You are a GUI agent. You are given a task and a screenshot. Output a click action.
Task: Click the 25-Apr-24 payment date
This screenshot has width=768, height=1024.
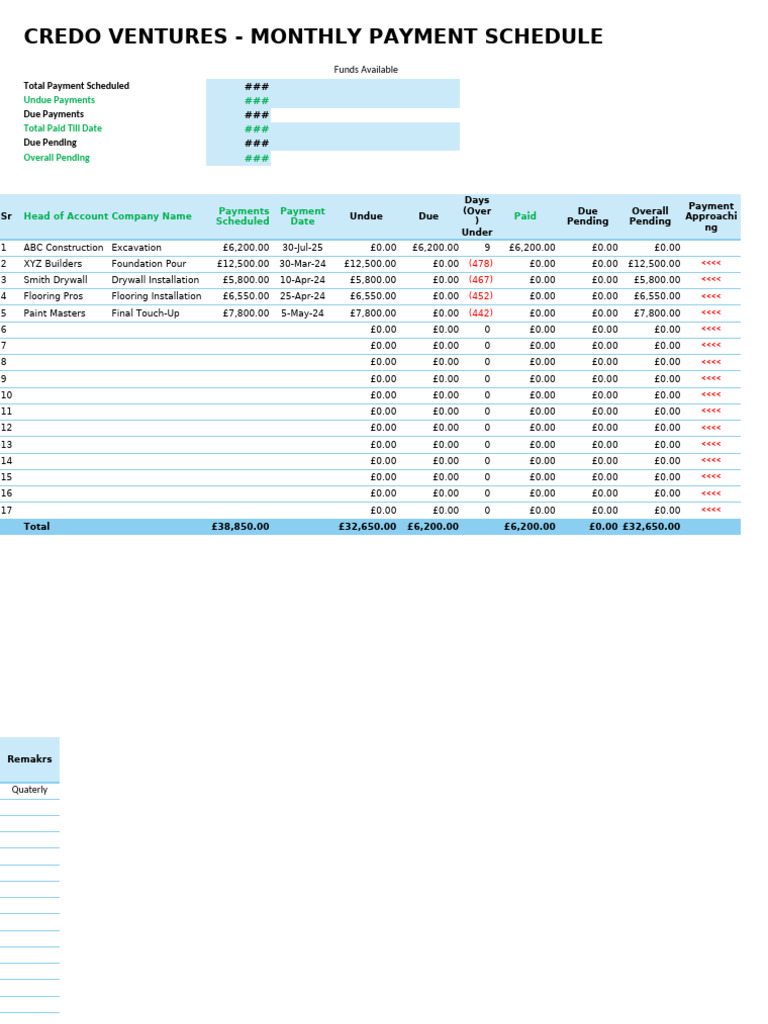(302, 296)
